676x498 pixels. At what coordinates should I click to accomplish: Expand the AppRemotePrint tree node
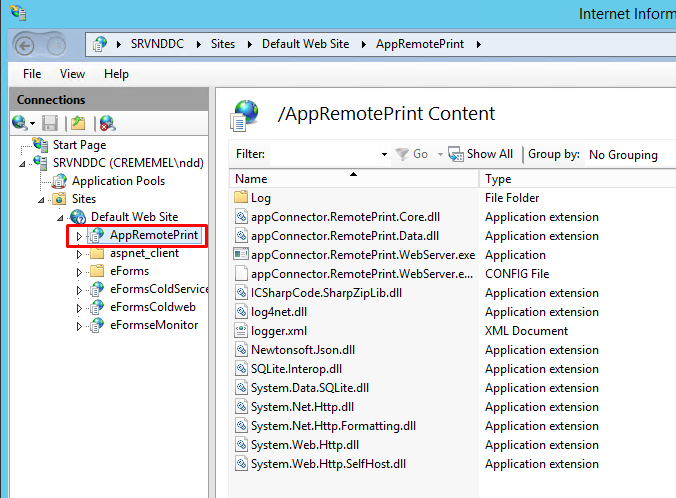click(x=80, y=236)
